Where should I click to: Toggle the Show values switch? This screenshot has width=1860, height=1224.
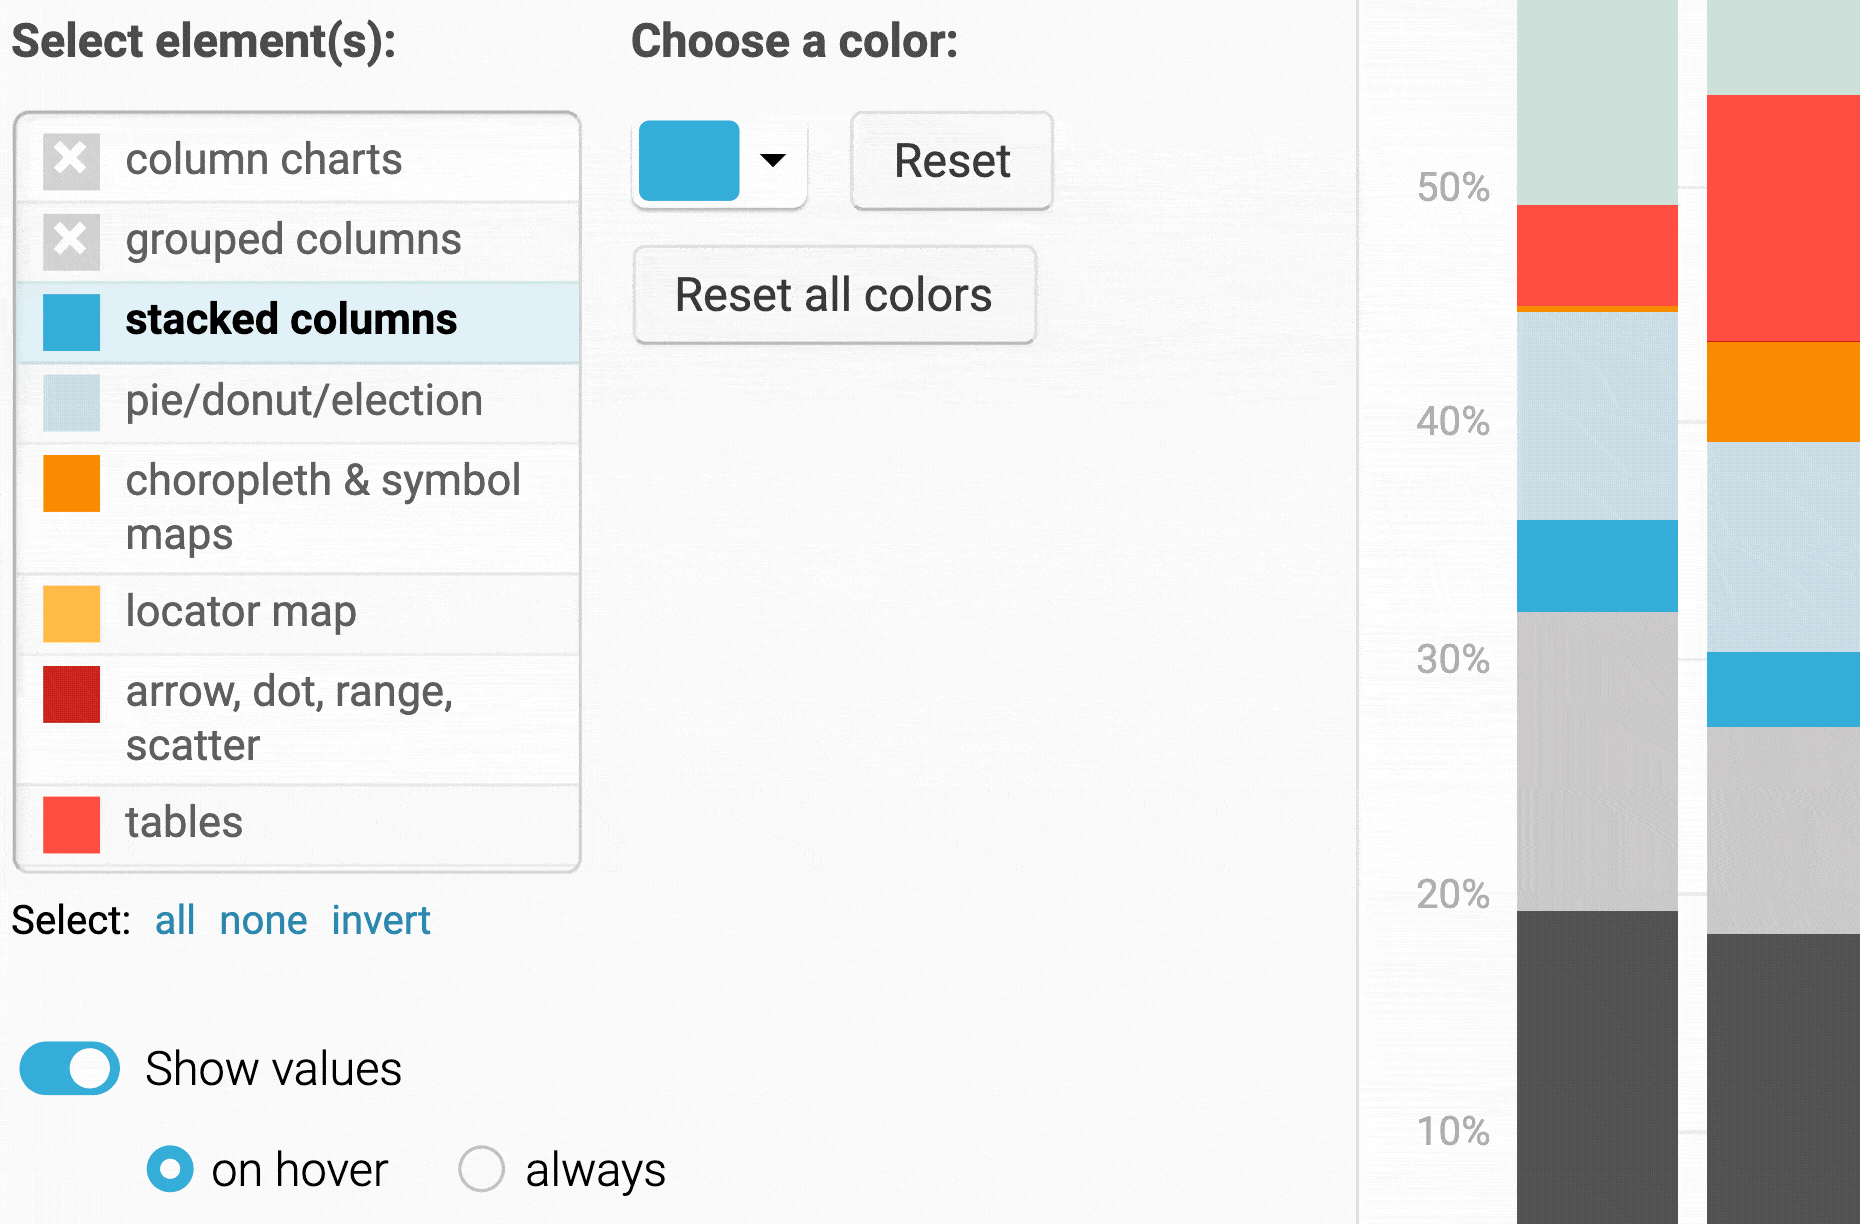pyautogui.click(x=70, y=1068)
